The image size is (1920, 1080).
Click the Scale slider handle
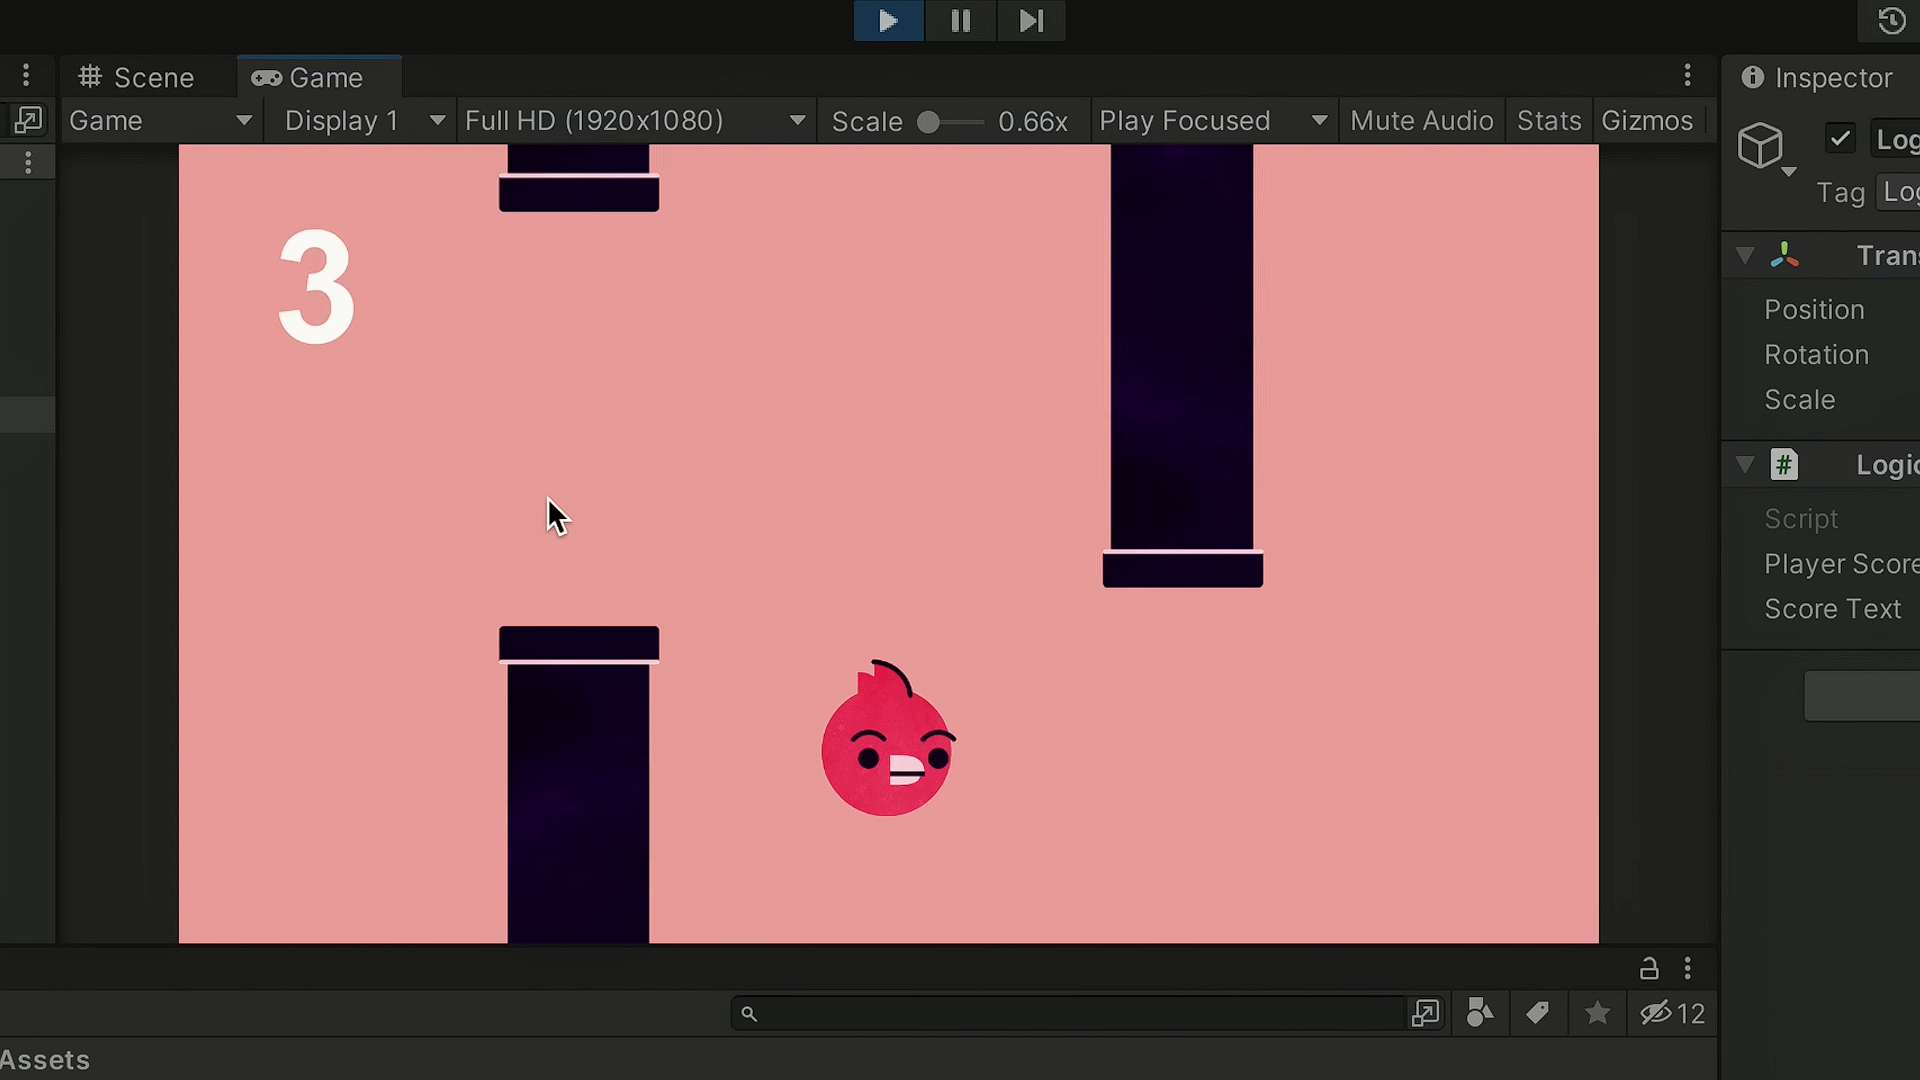click(928, 122)
